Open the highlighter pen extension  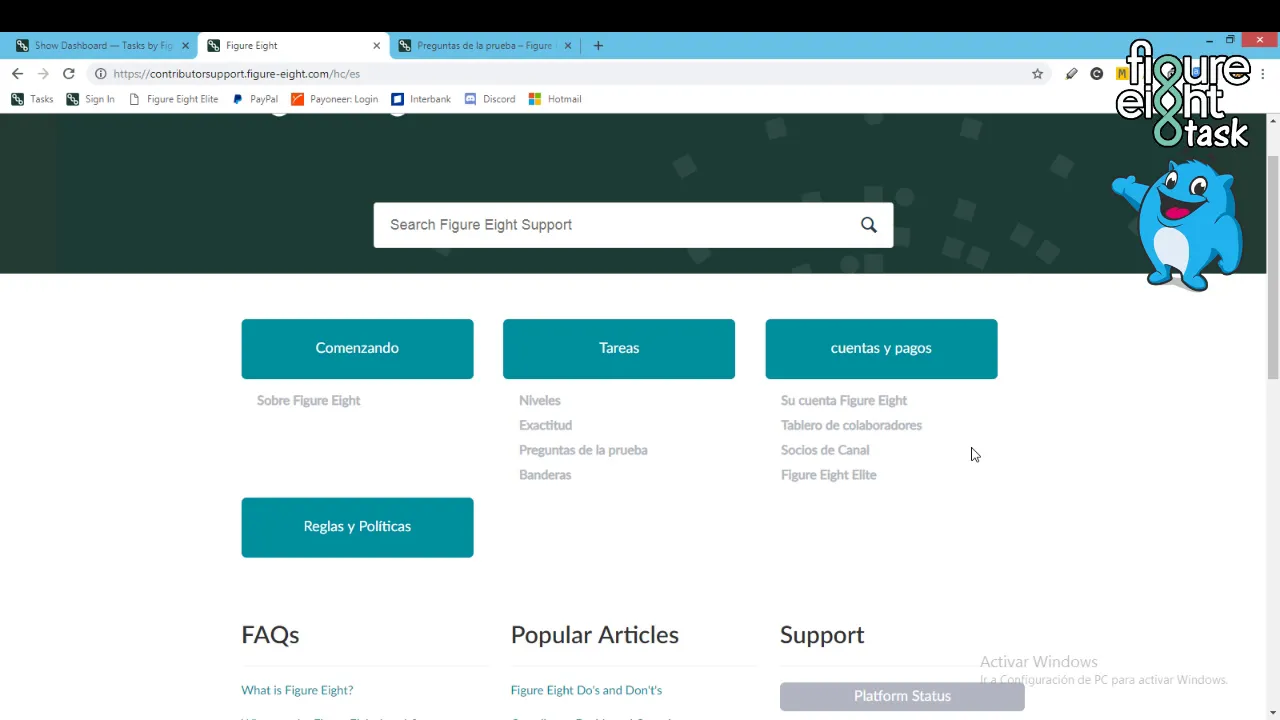pos(1071,74)
